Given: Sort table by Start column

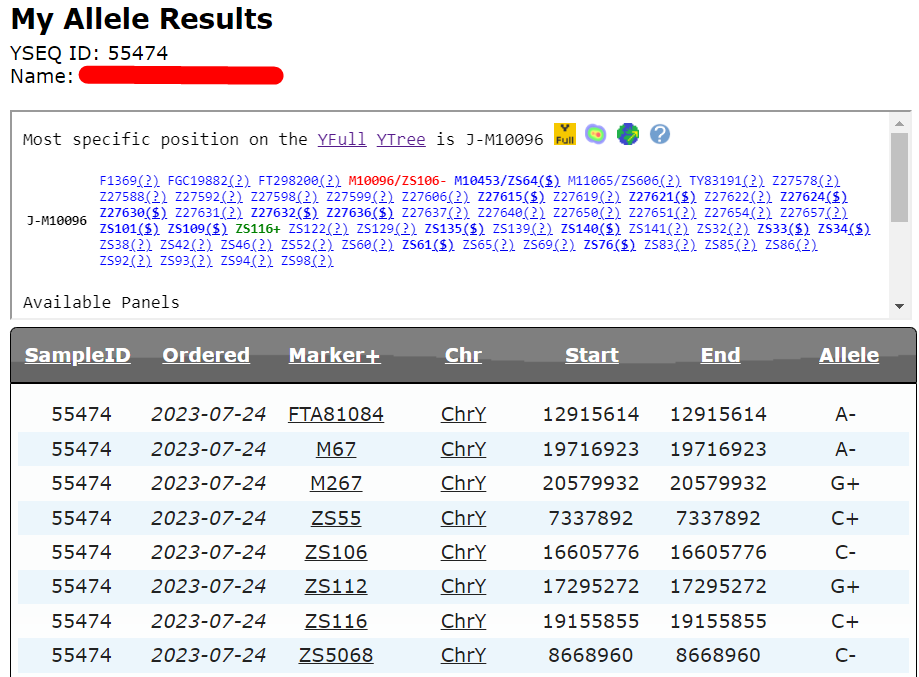Looking at the screenshot, I should (x=591, y=355).
